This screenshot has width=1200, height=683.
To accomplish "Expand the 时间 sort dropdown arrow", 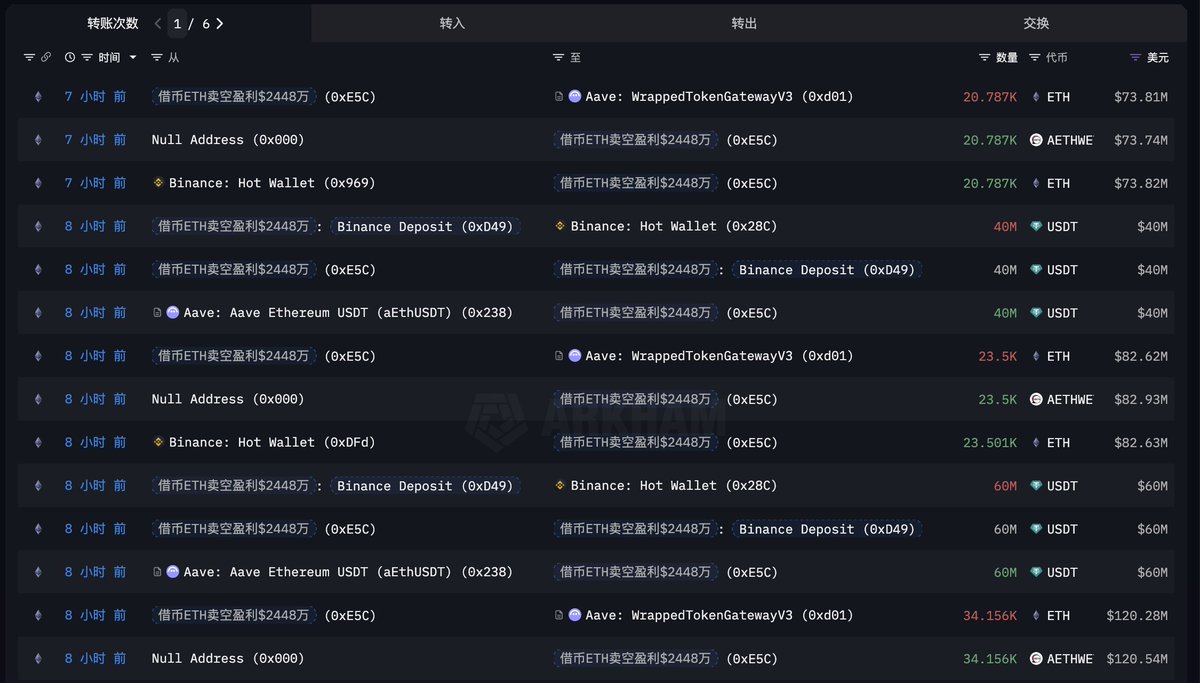I will tap(133, 58).
